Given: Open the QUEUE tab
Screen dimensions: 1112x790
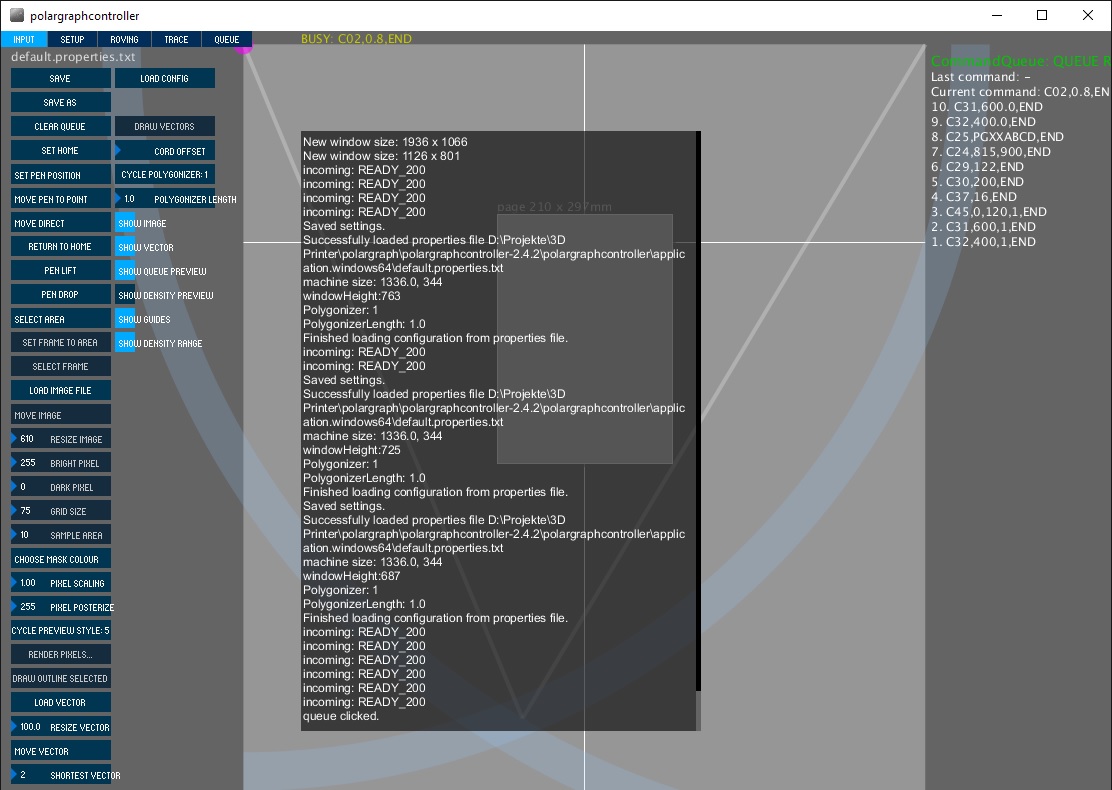Looking at the screenshot, I should click(227, 40).
